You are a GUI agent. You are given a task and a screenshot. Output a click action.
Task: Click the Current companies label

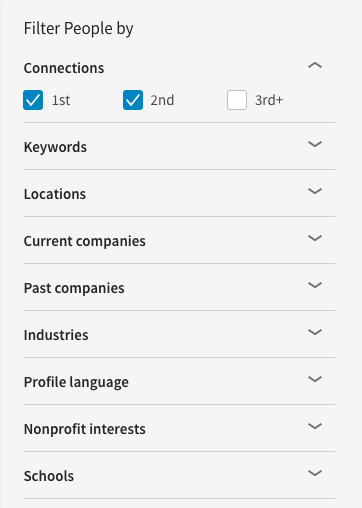[85, 241]
